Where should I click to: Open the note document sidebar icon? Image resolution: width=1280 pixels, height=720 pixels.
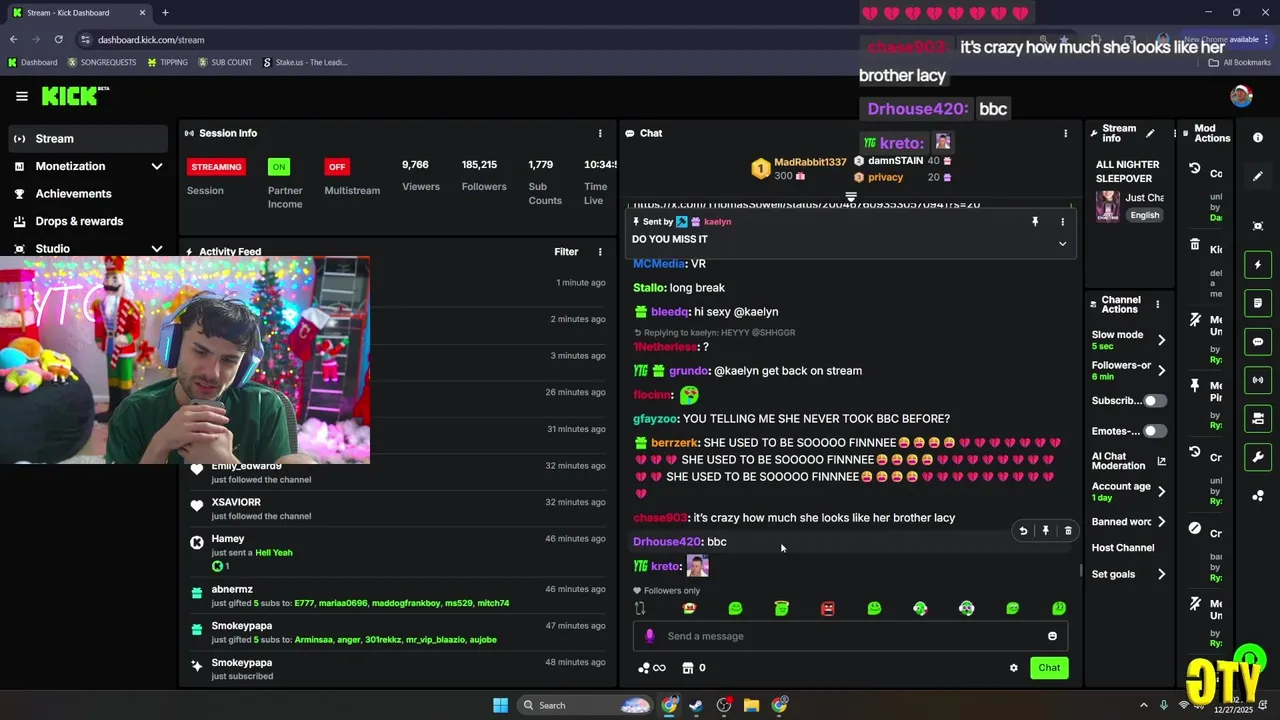1258,303
